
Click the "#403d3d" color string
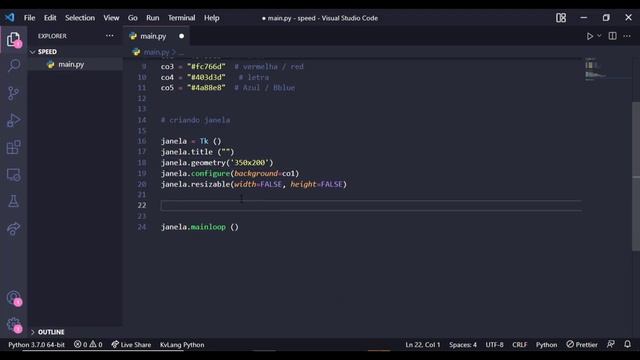[206, 77]
